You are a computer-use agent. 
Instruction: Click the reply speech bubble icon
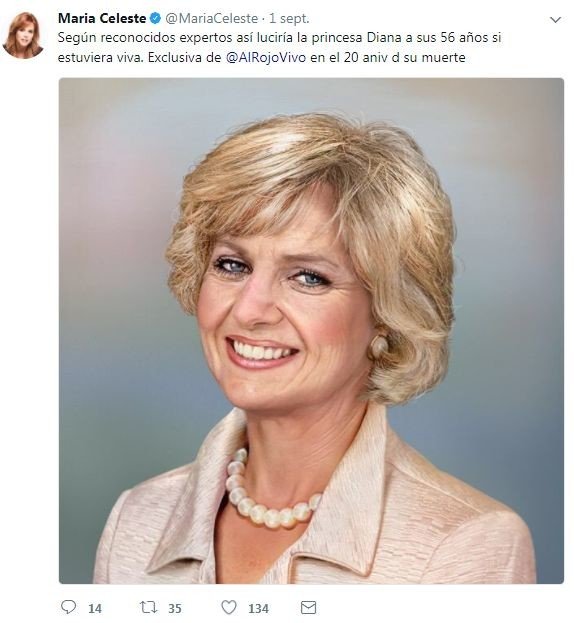(x=69, y=607)
